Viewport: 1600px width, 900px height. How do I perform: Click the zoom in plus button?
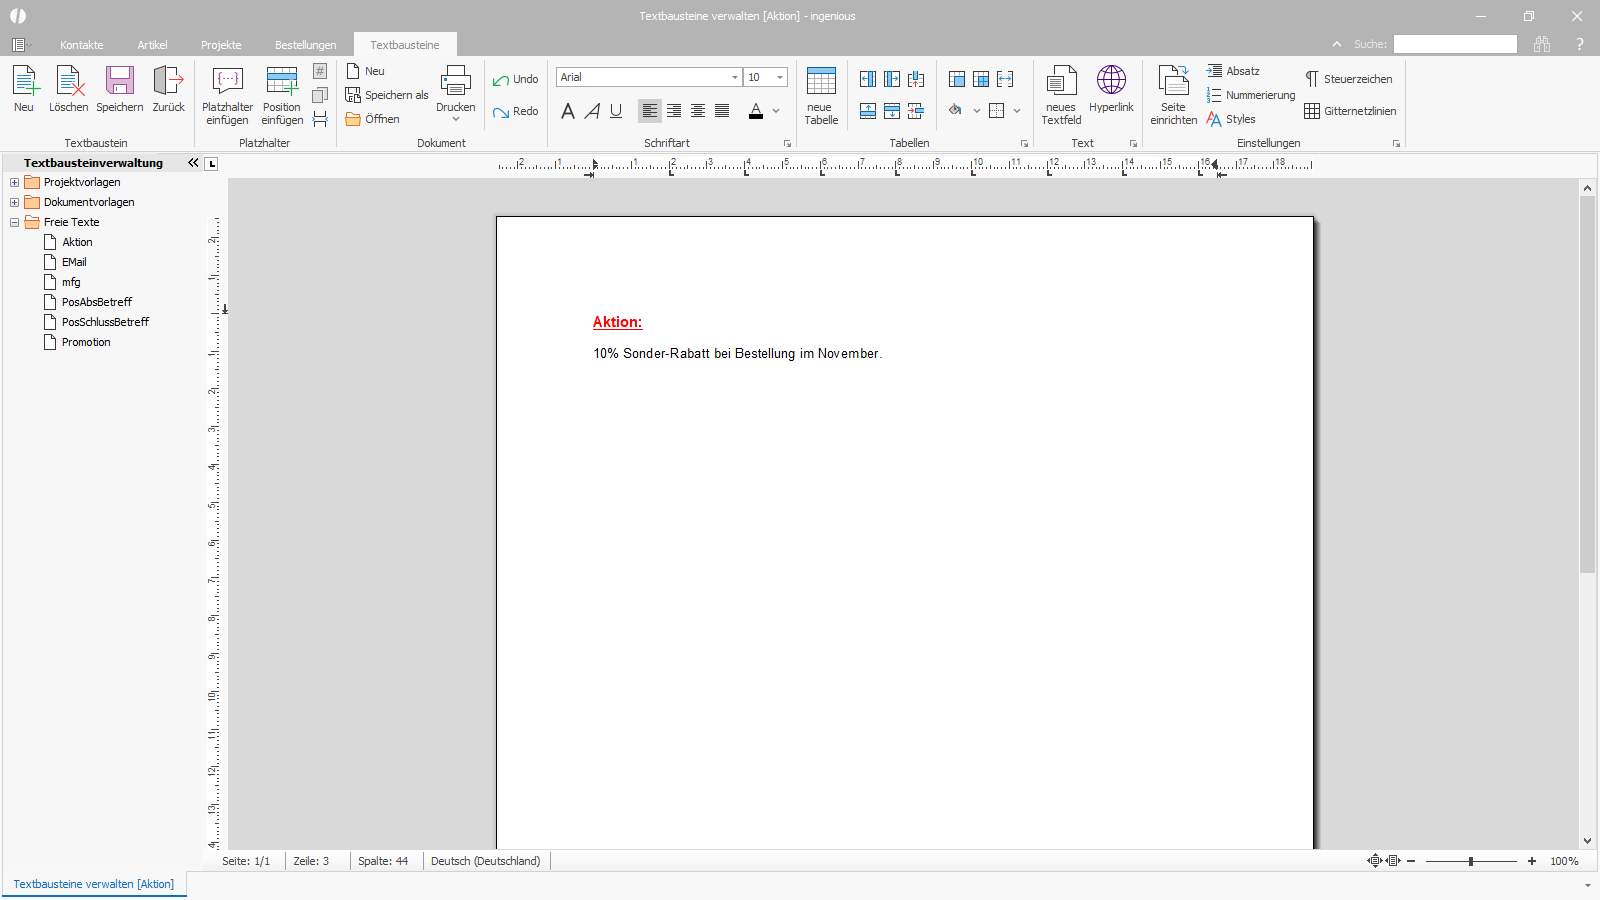coord(1532,861)
